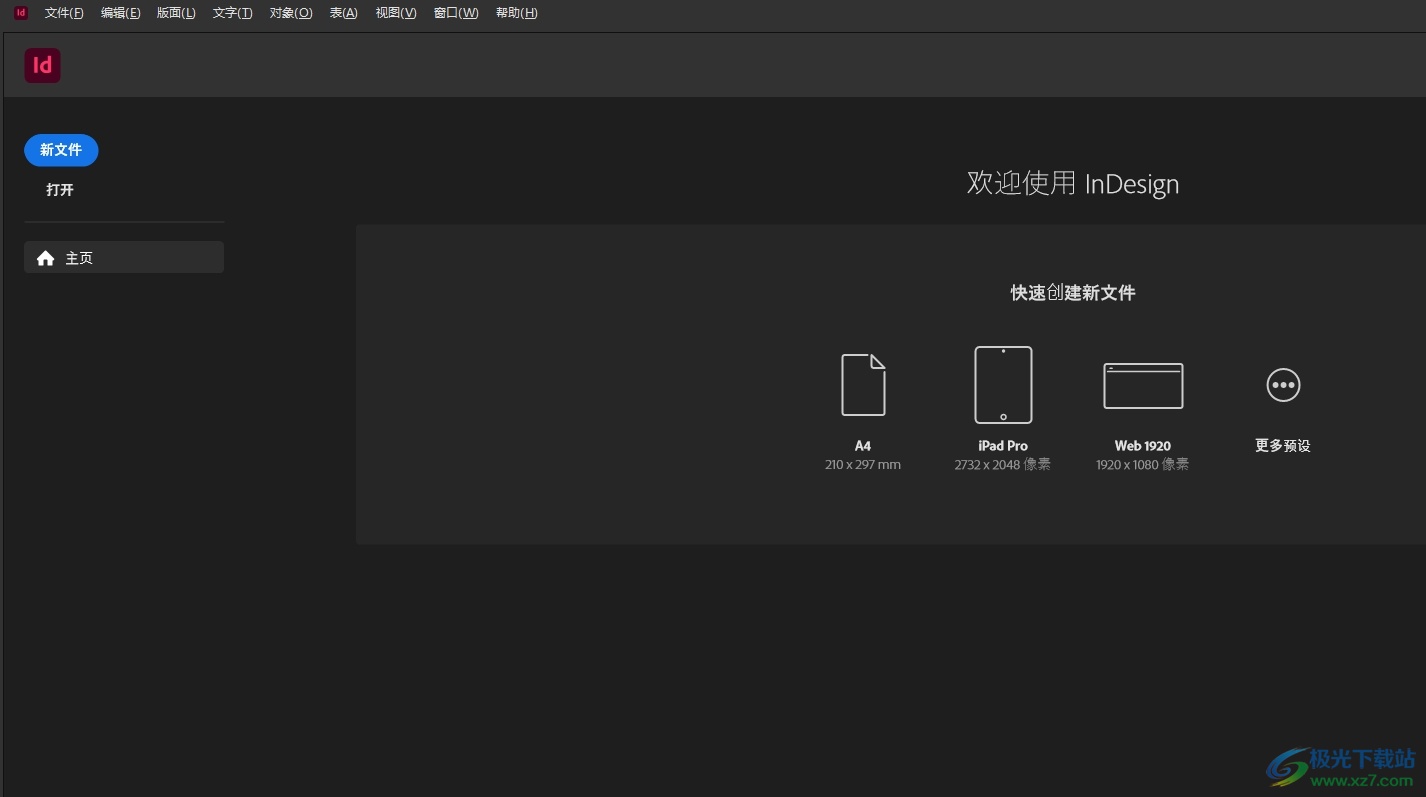Click the small InDesign icon in the title bar

point(21,13)
